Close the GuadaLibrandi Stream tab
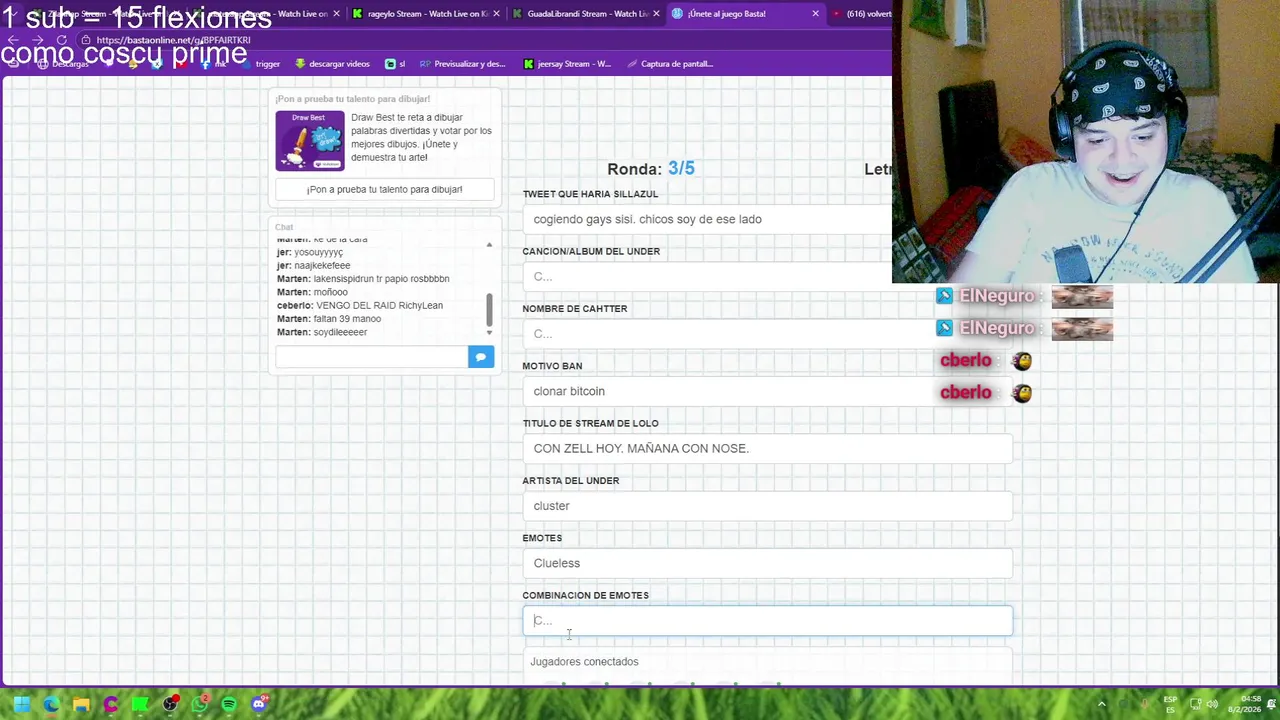Screen dimensions: 1280x720 tap(656, 14)
